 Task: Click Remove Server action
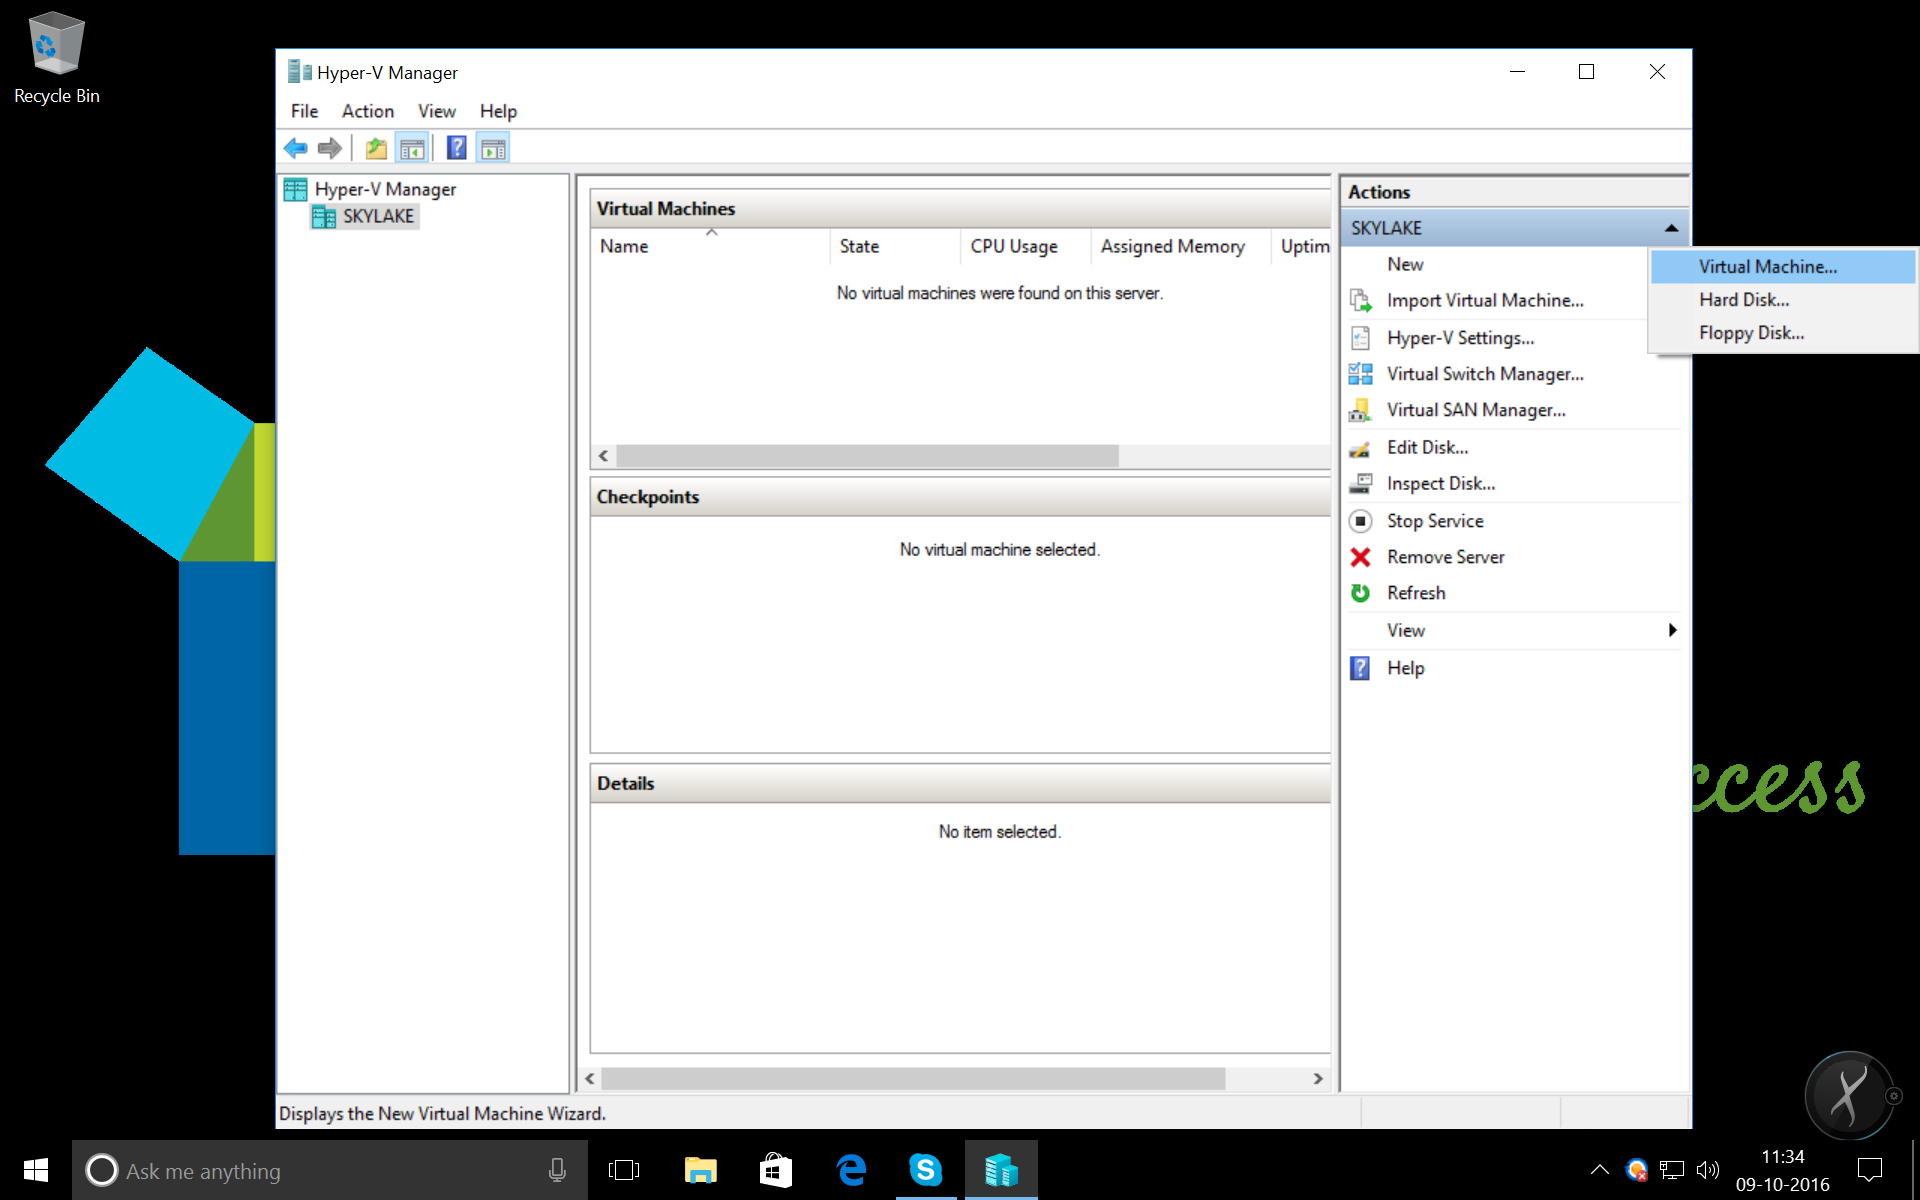pos(1445,557)
